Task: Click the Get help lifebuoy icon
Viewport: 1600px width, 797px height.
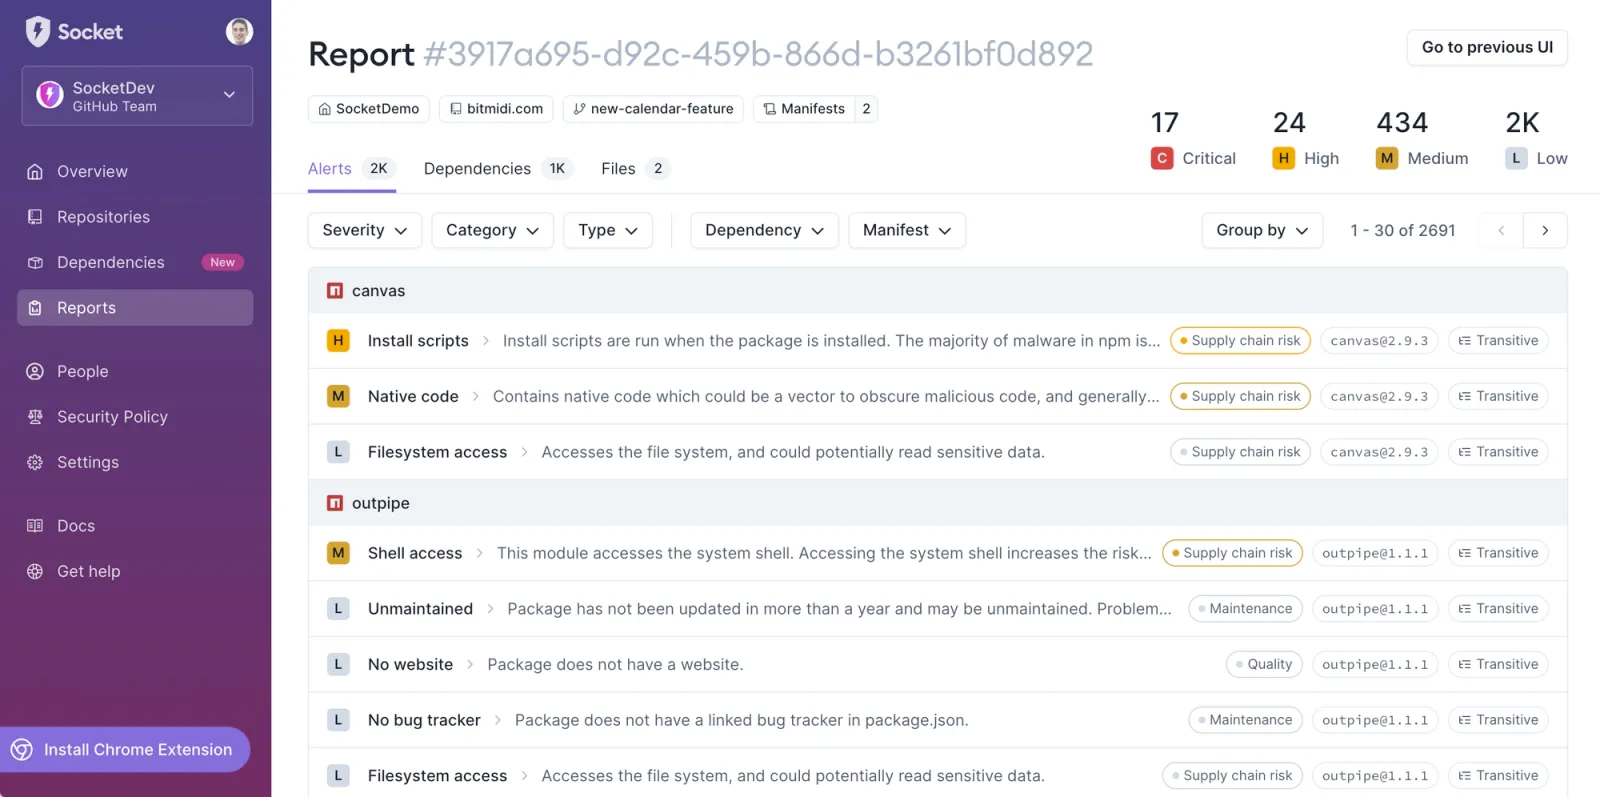Action: tap(35, 572)
